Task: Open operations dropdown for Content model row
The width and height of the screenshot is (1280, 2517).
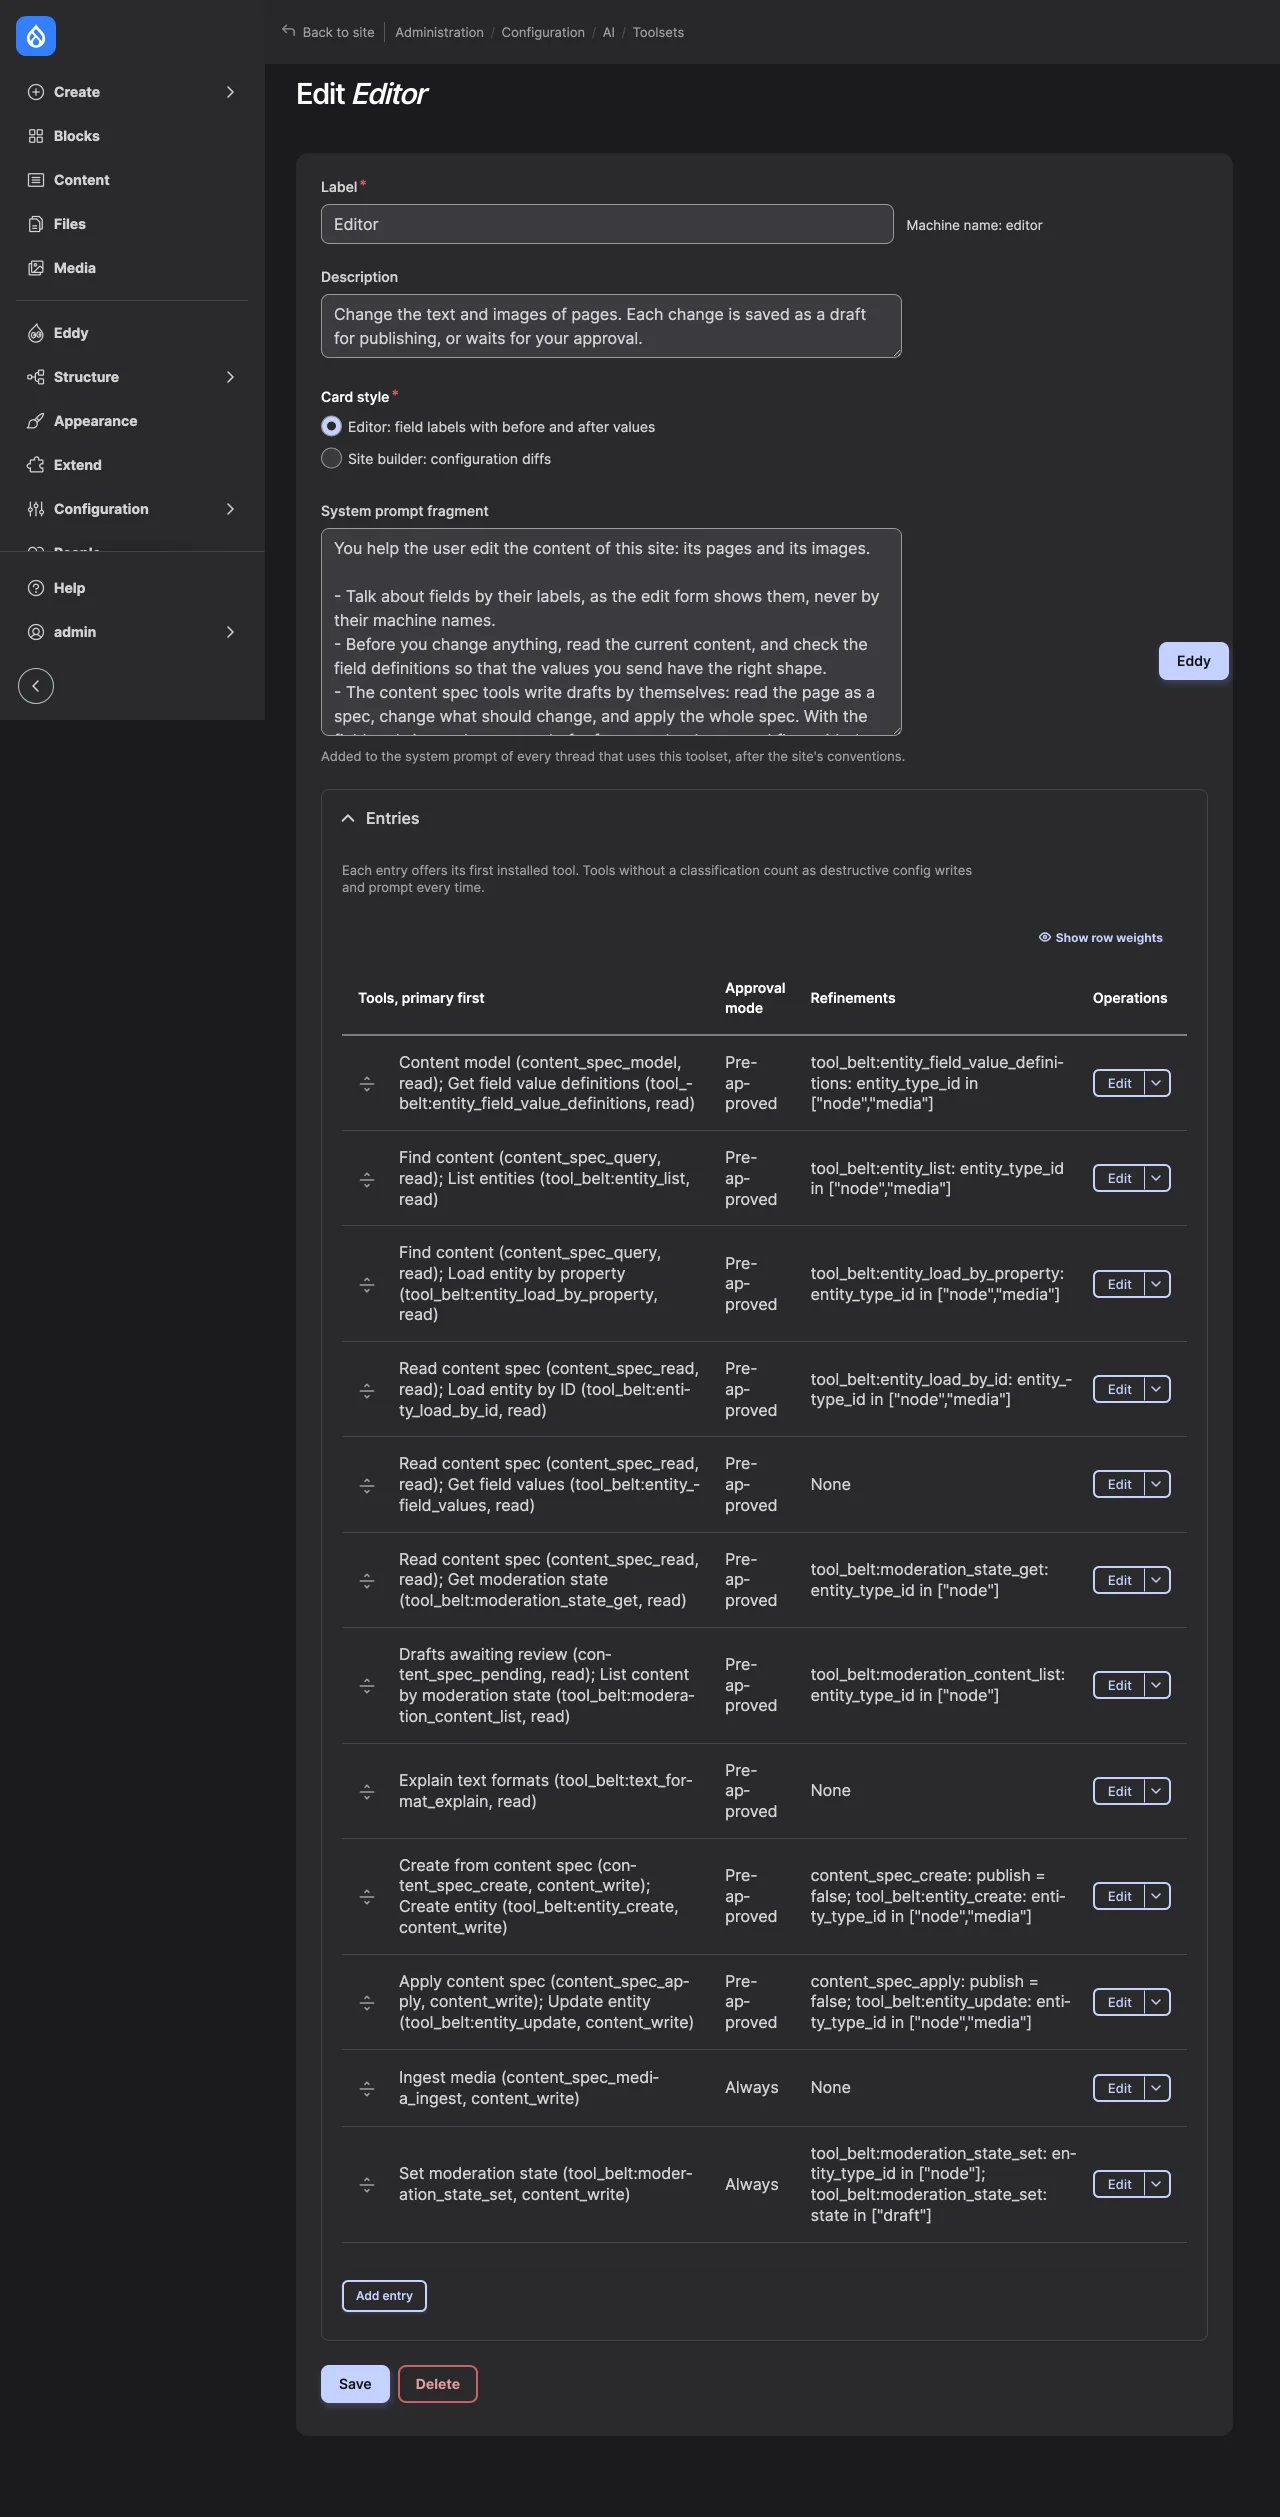Action: pos(1157,1083)
